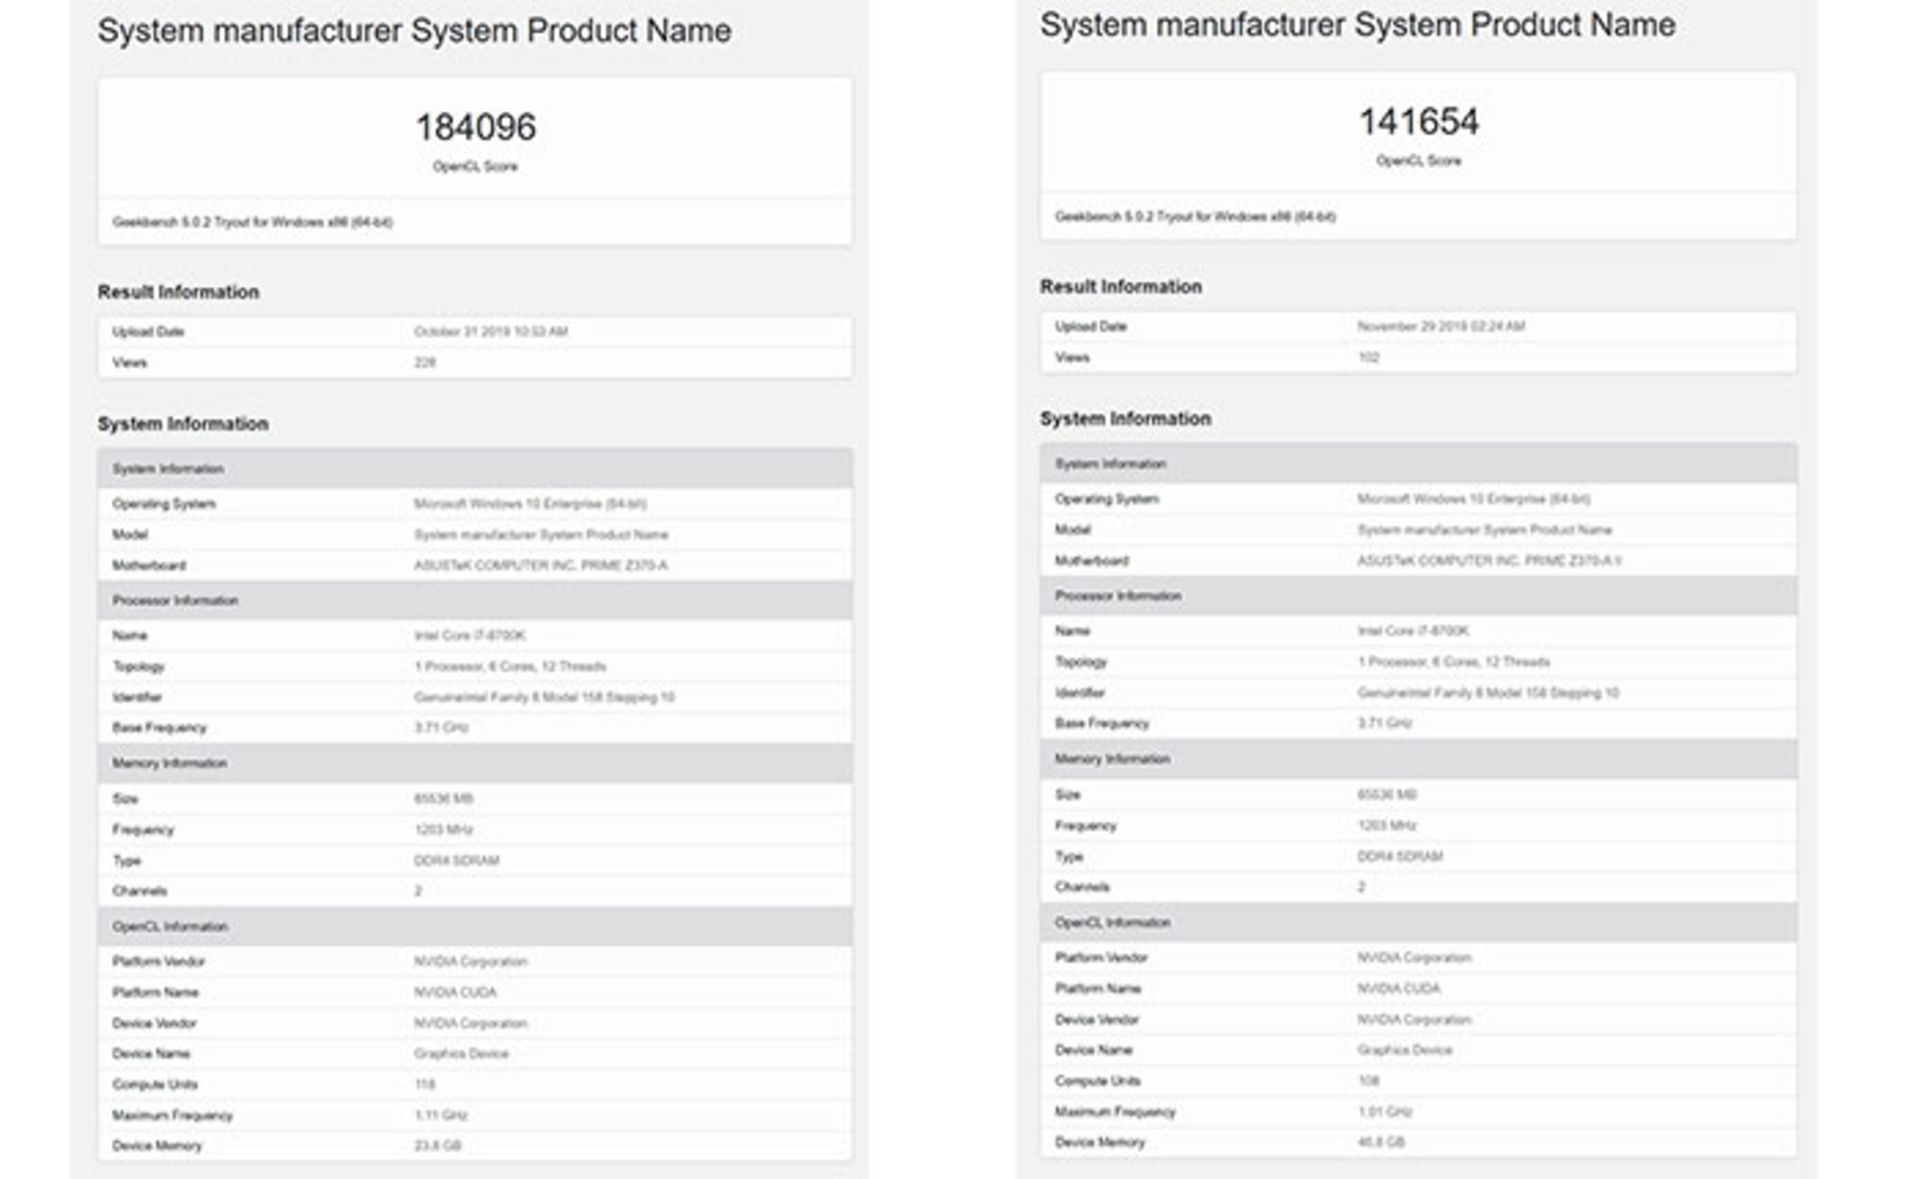Click right Maximum Frequency value
This screenshot has height=1179, width=1920.
(1384, 1112)
